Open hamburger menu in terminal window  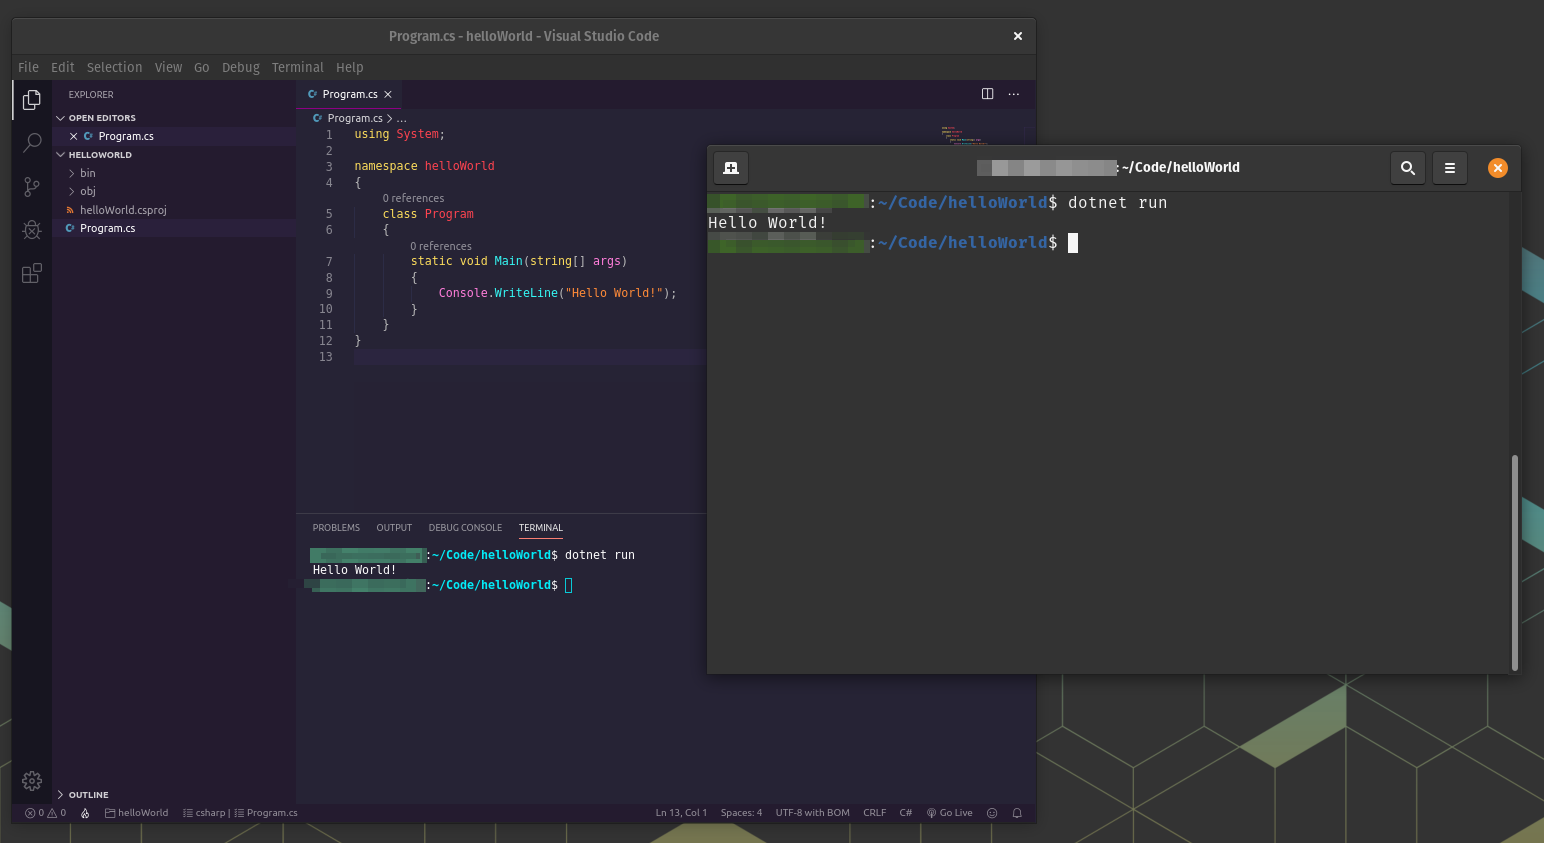coord(1450,168)
